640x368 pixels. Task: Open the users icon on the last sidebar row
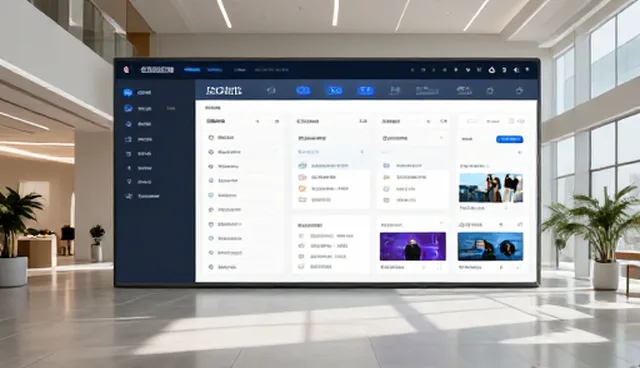click(129, 196)
